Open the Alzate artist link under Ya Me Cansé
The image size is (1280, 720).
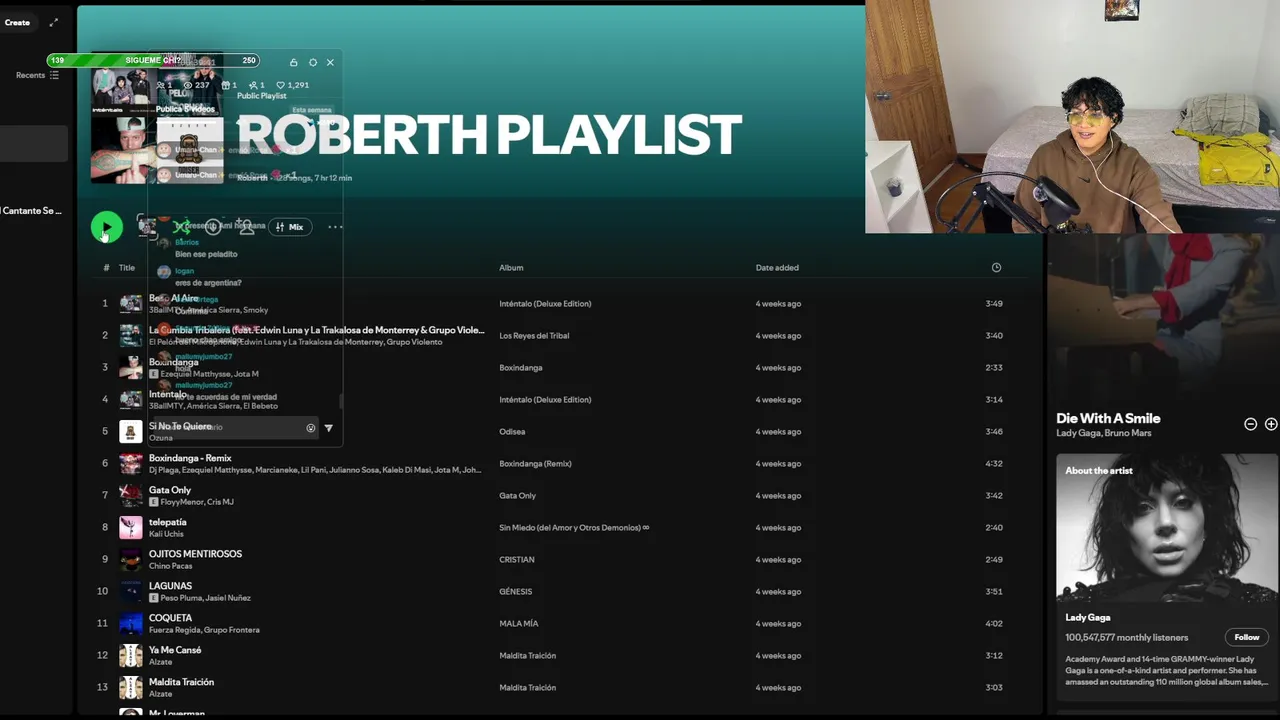(159, 662)
